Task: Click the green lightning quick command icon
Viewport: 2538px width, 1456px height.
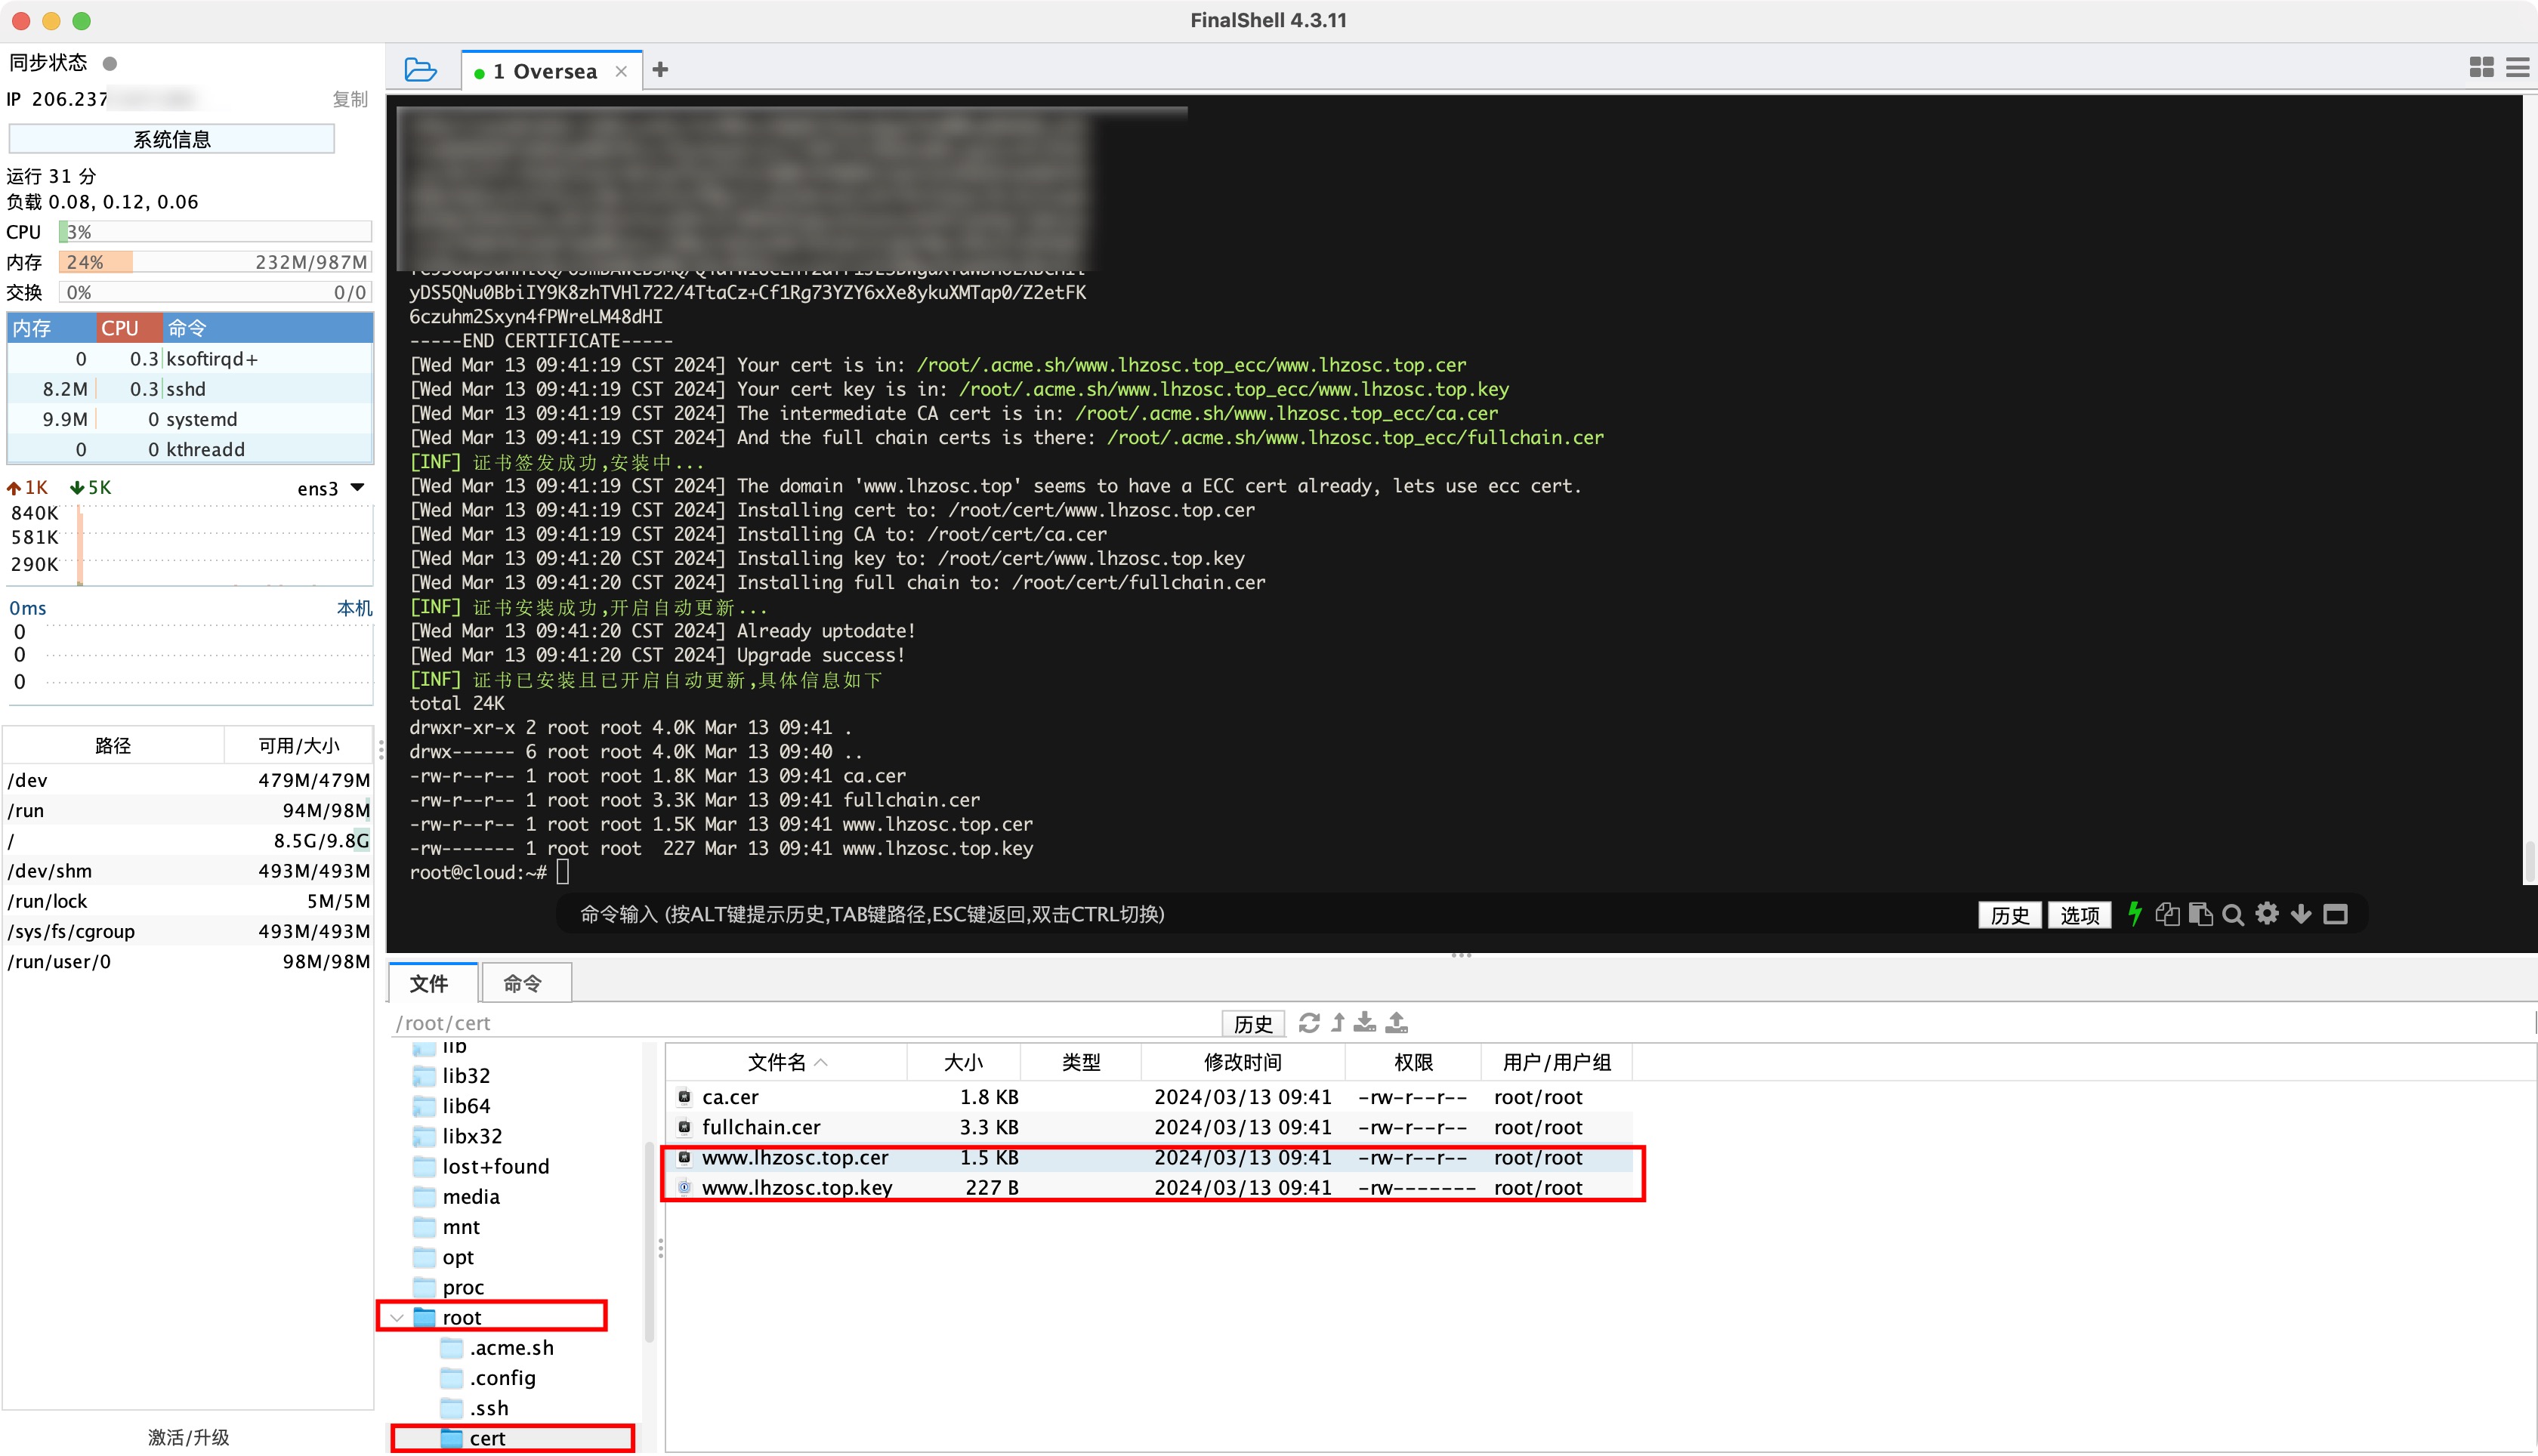Action: 2134,914
